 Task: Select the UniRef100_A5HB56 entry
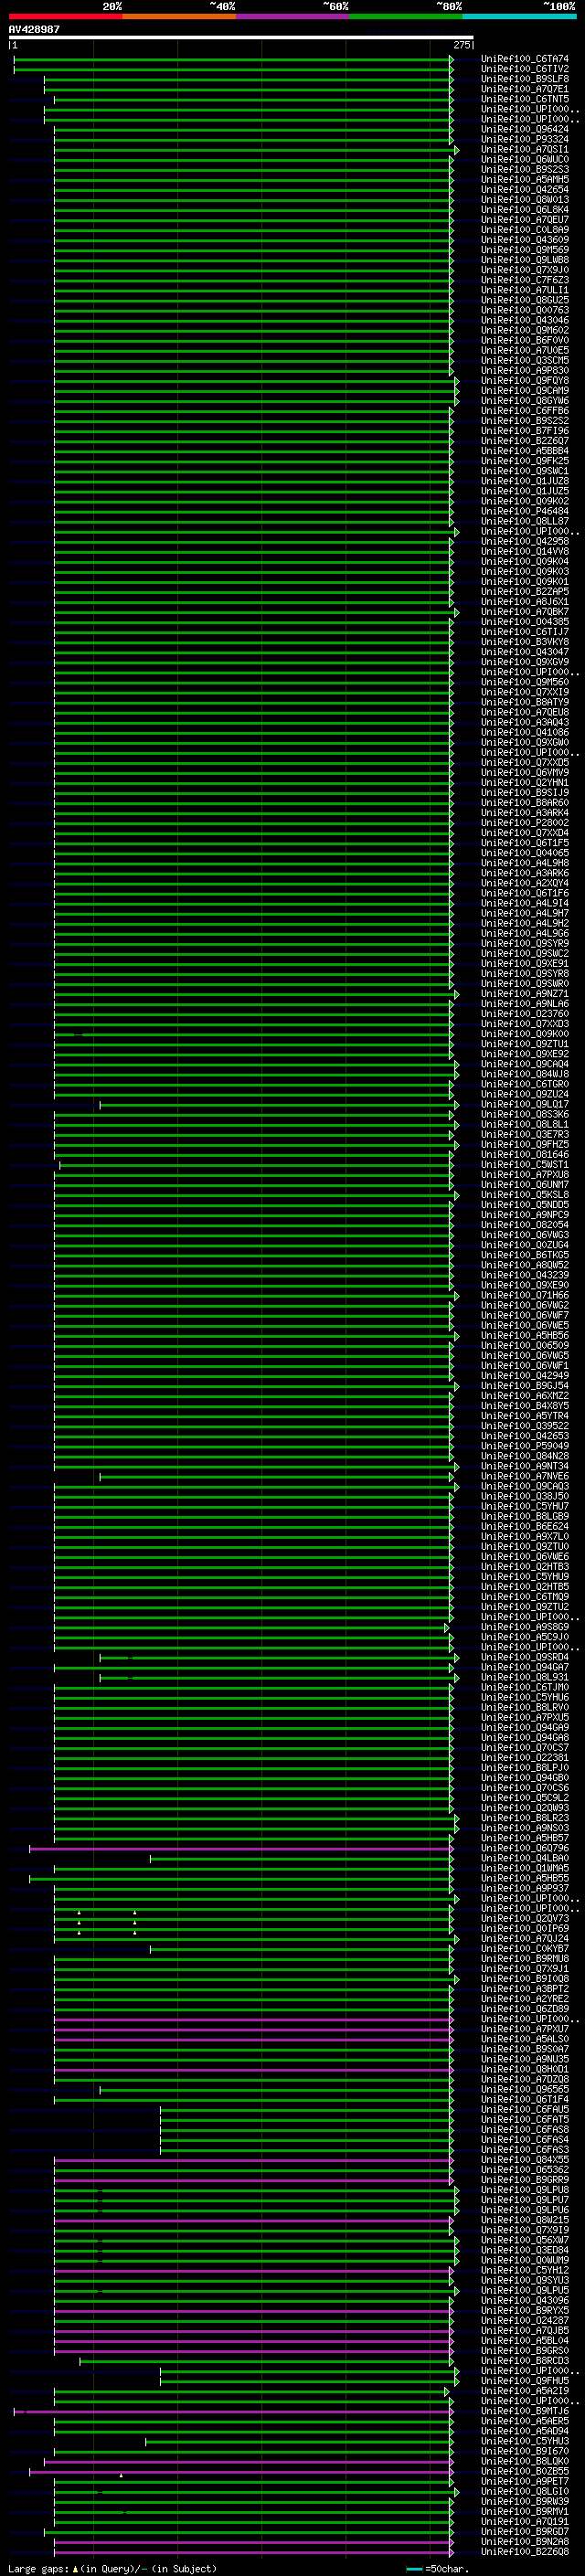tap(525, 1335)
